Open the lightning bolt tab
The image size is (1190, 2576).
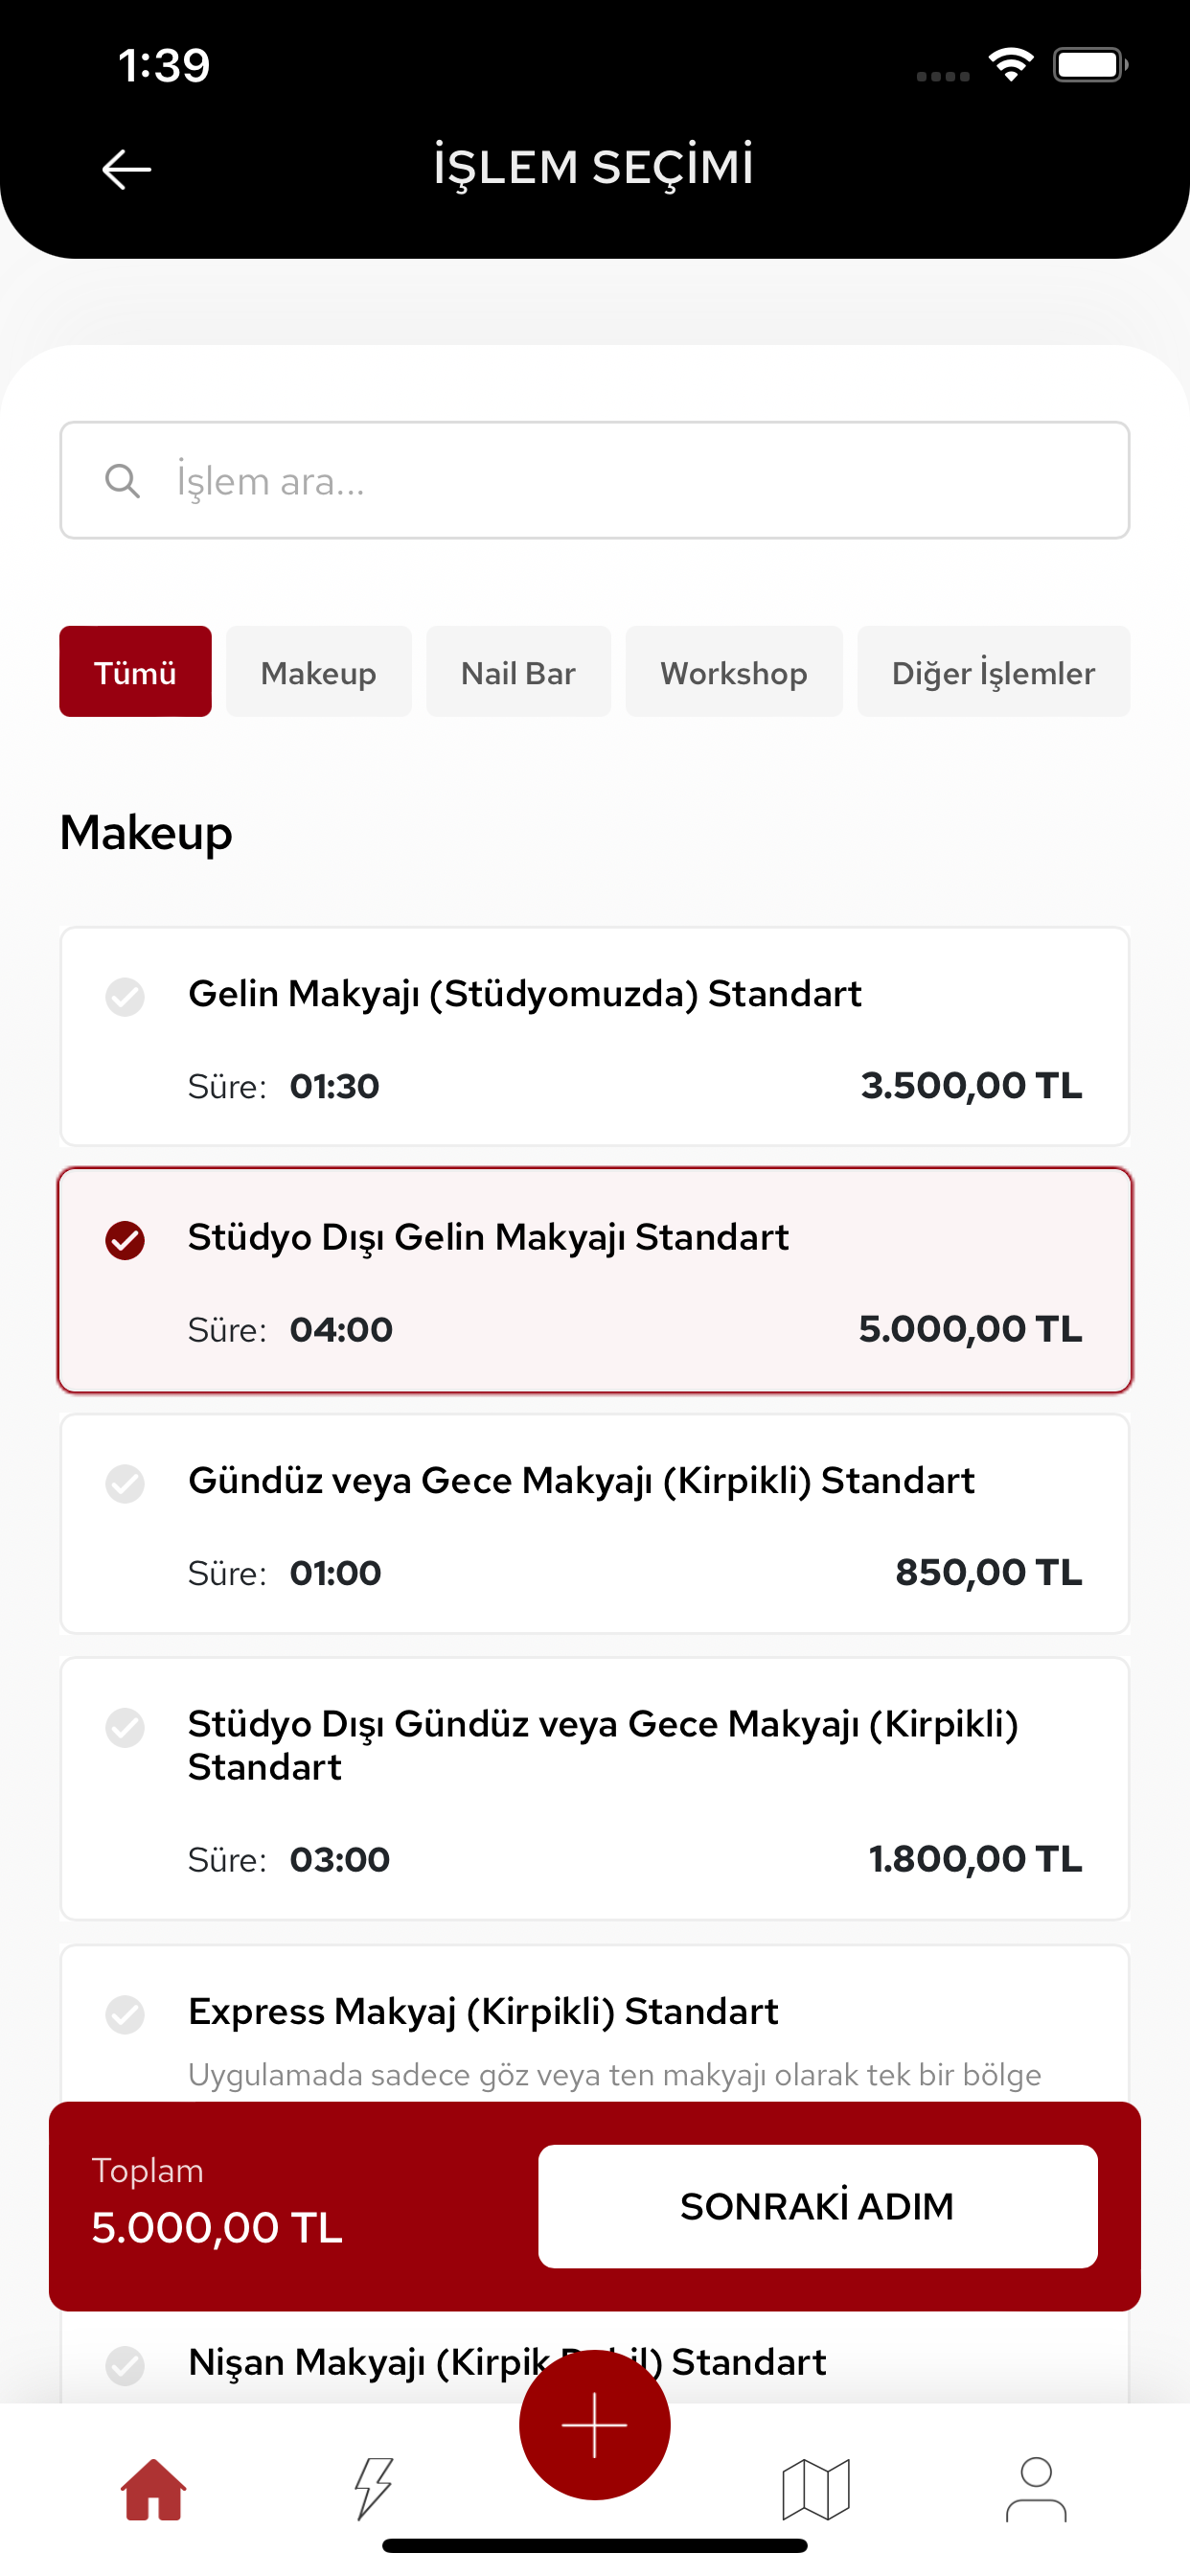click(x=374, y=2488)
